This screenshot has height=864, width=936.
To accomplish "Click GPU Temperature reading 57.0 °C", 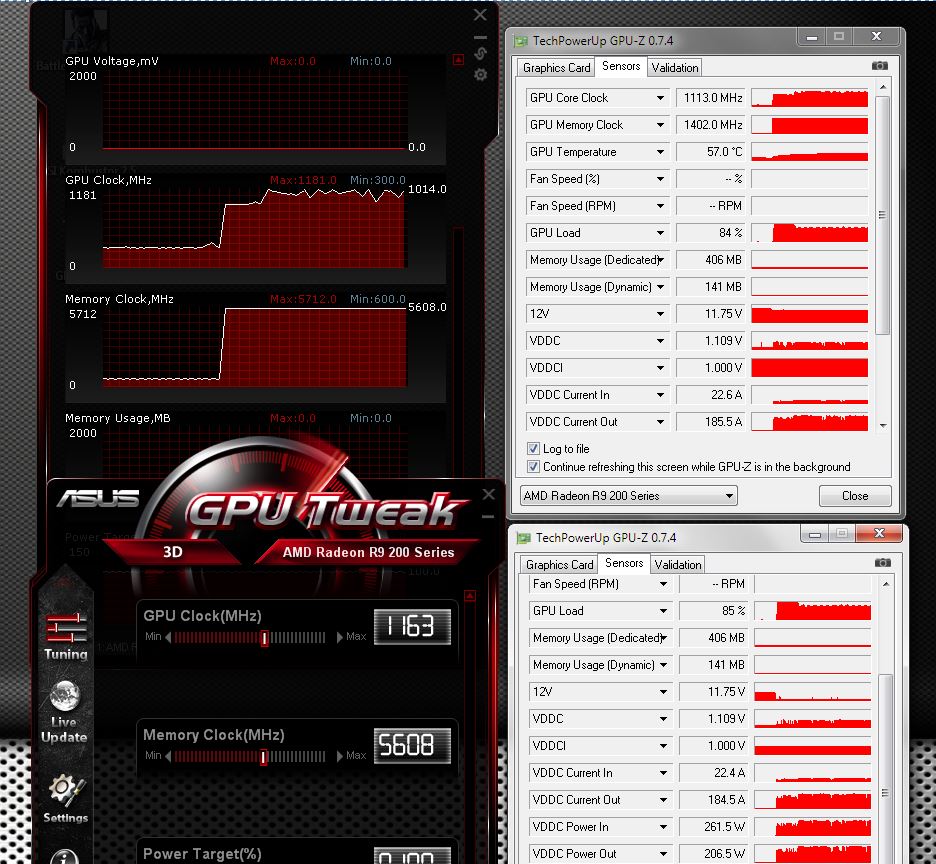I will point(710,152).
